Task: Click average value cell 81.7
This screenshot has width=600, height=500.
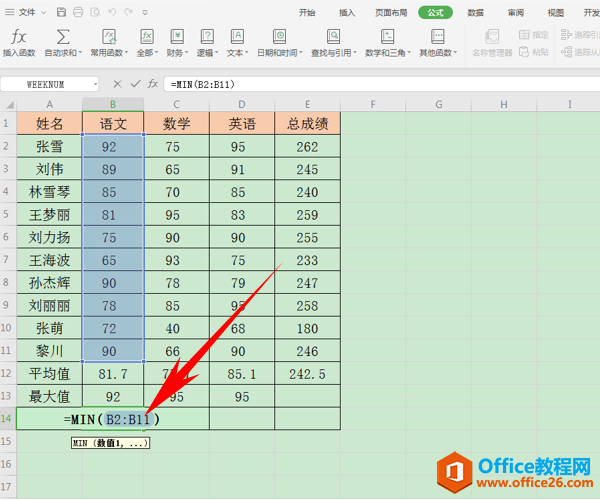Action: [113, 374]
